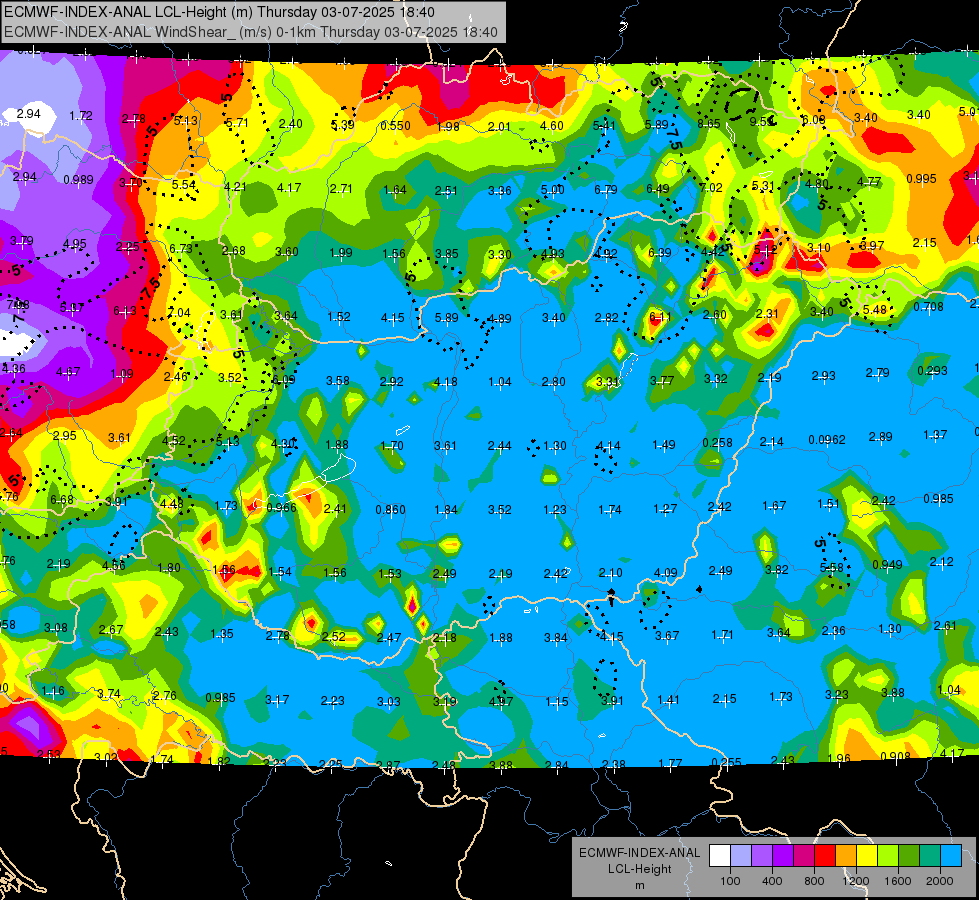Click the yellow legend swatch
The height and width of the screenshot is (900, 979).
click(867, 856)
